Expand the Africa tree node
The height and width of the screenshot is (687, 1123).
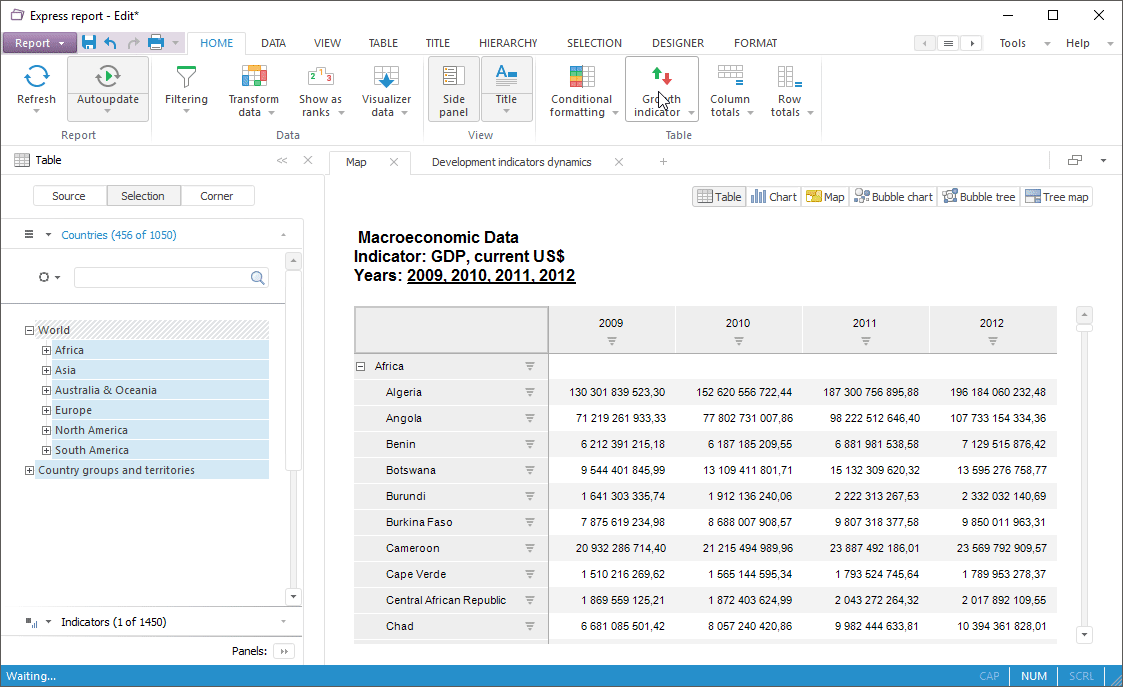point(46,350)
